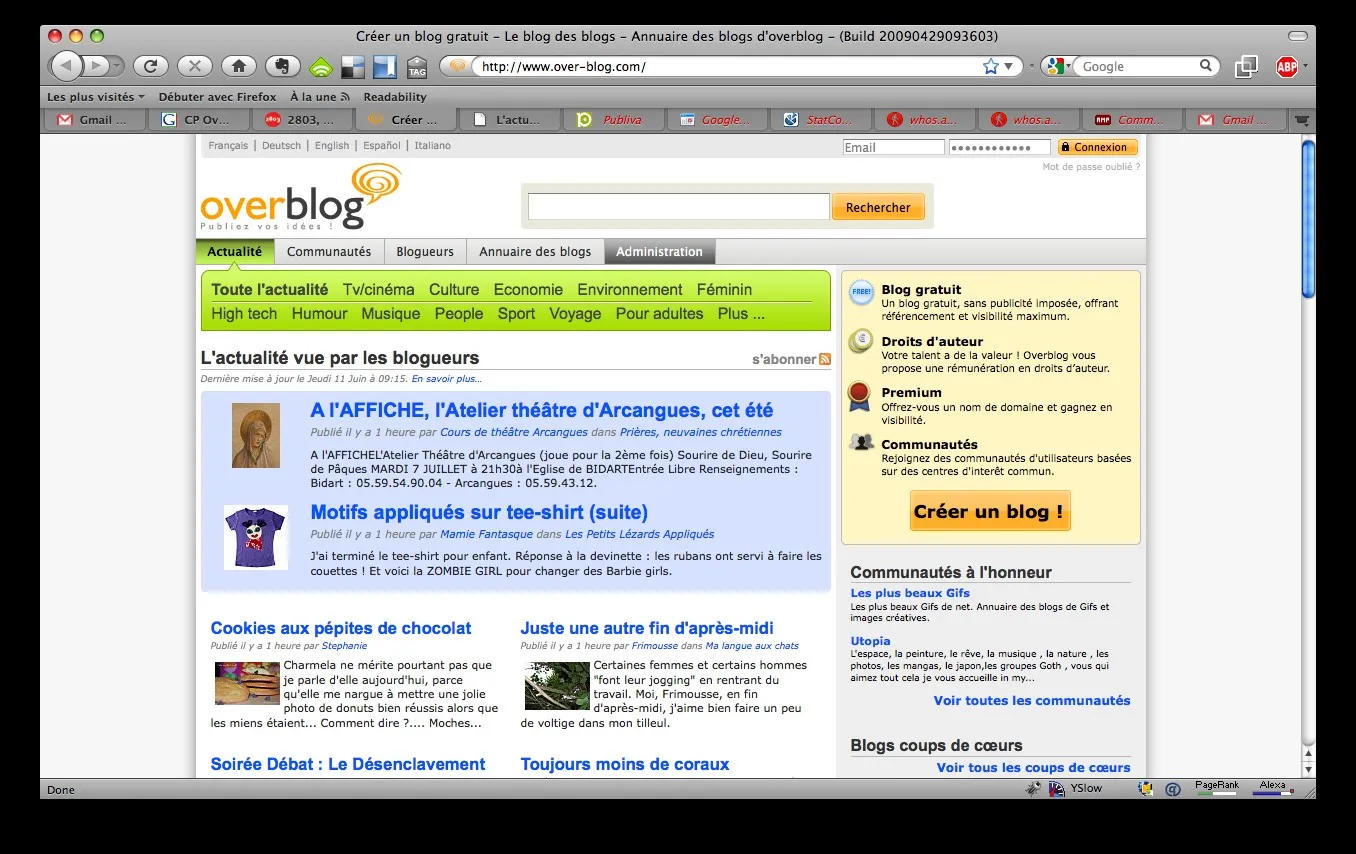1356x854 pixels.
Task: Click the Adblock Plus ABP icon
Action: click(x=1287, y=67)
